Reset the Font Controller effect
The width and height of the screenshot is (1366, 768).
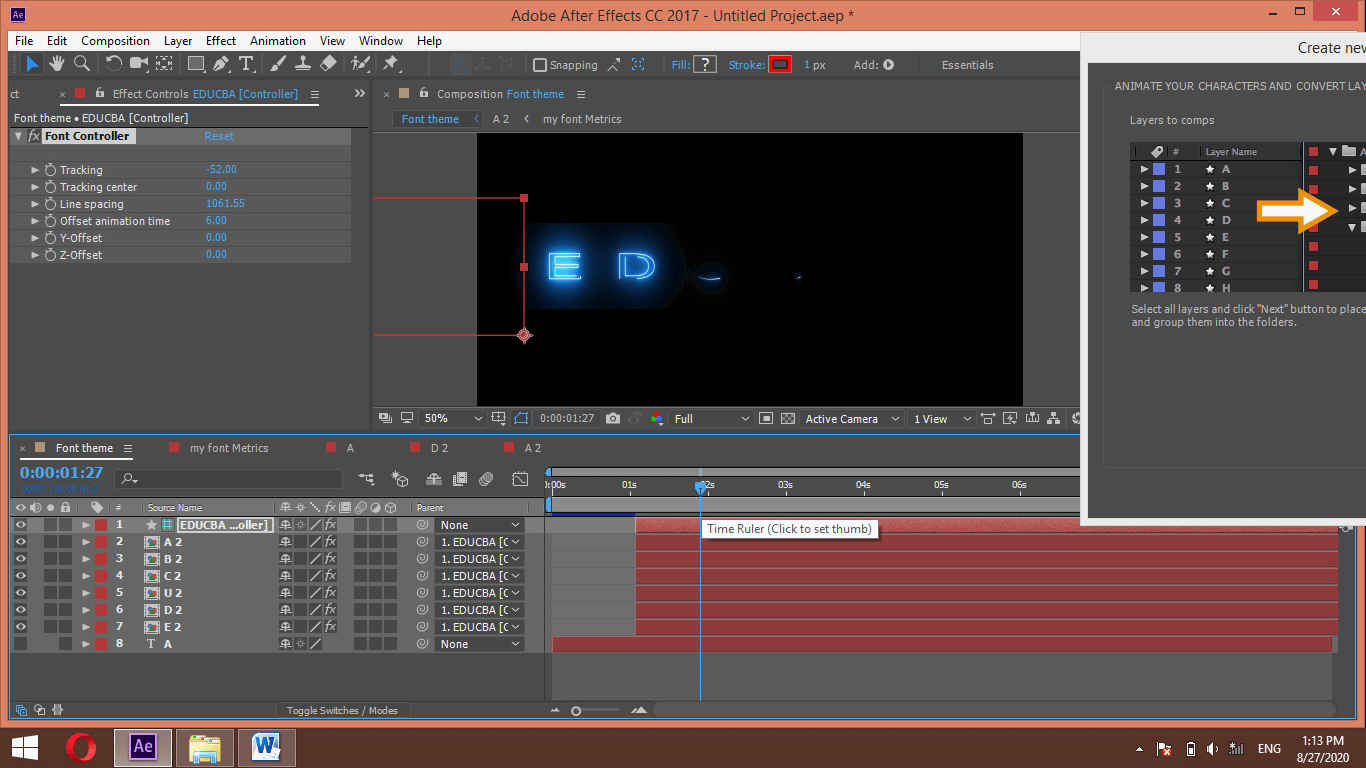point(219,136)
